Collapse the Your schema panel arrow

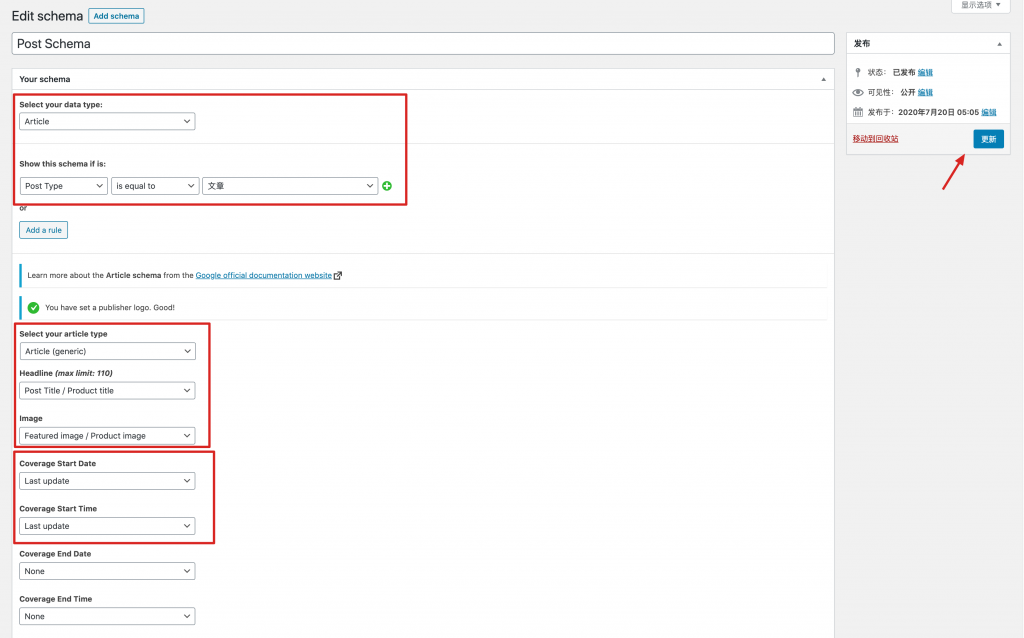tap(824, 79)
